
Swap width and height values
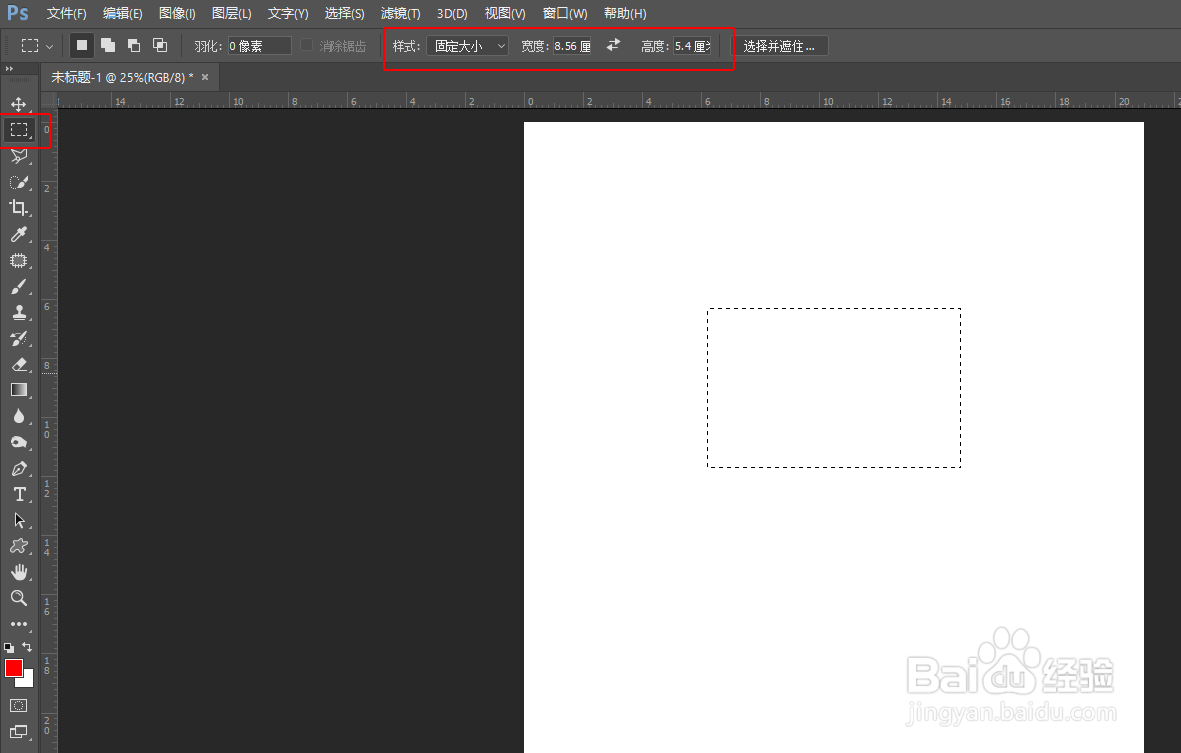point(614,45)
